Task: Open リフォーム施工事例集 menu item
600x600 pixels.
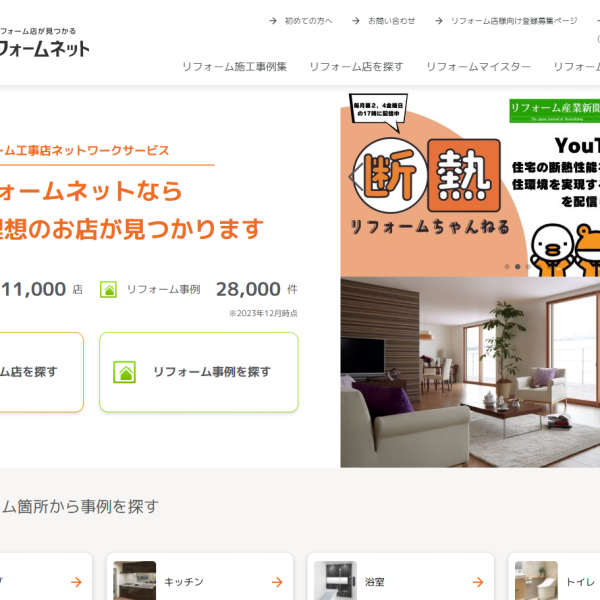Action: [x=235, y=67]
